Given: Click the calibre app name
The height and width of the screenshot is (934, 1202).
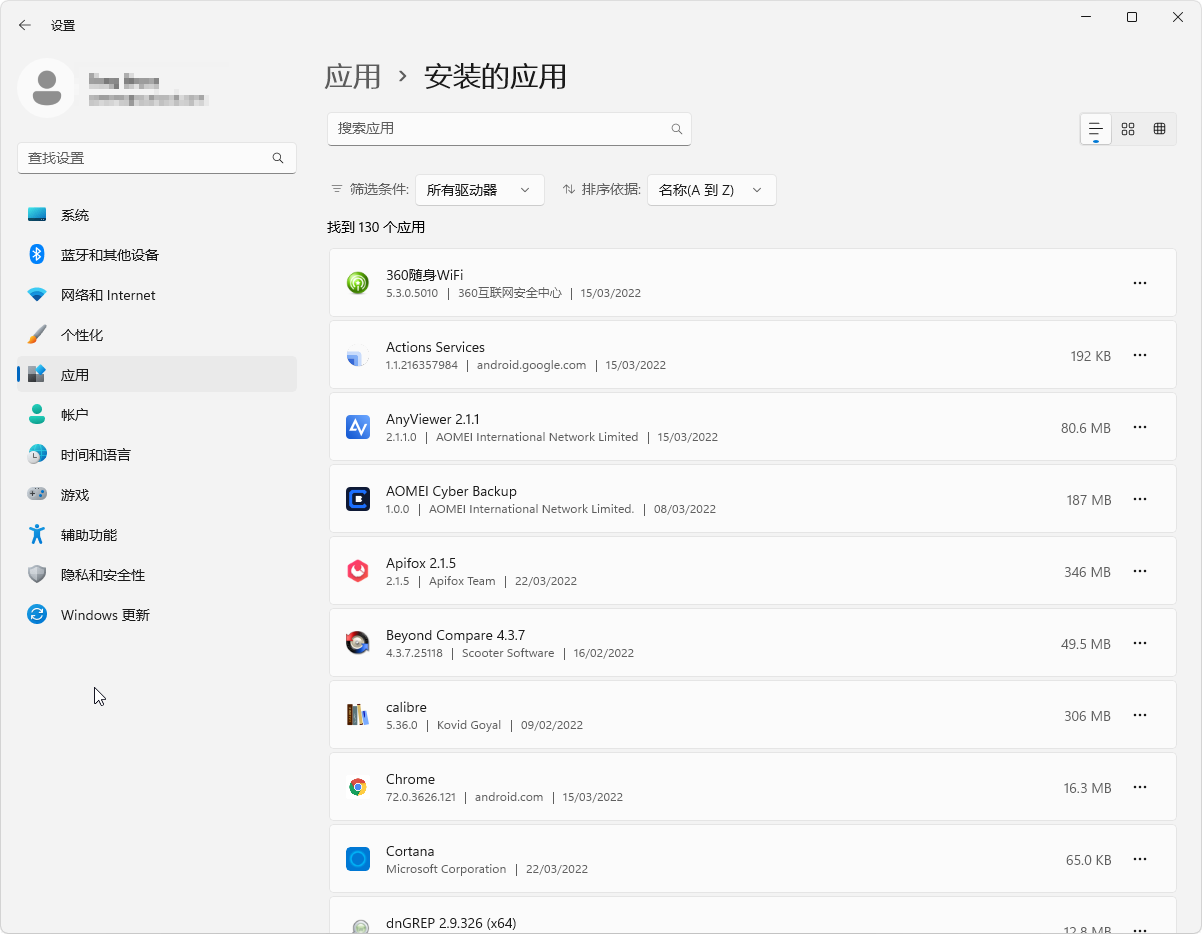Looking at the screenshot, I should pyautogui.click(x=406, y=707).
